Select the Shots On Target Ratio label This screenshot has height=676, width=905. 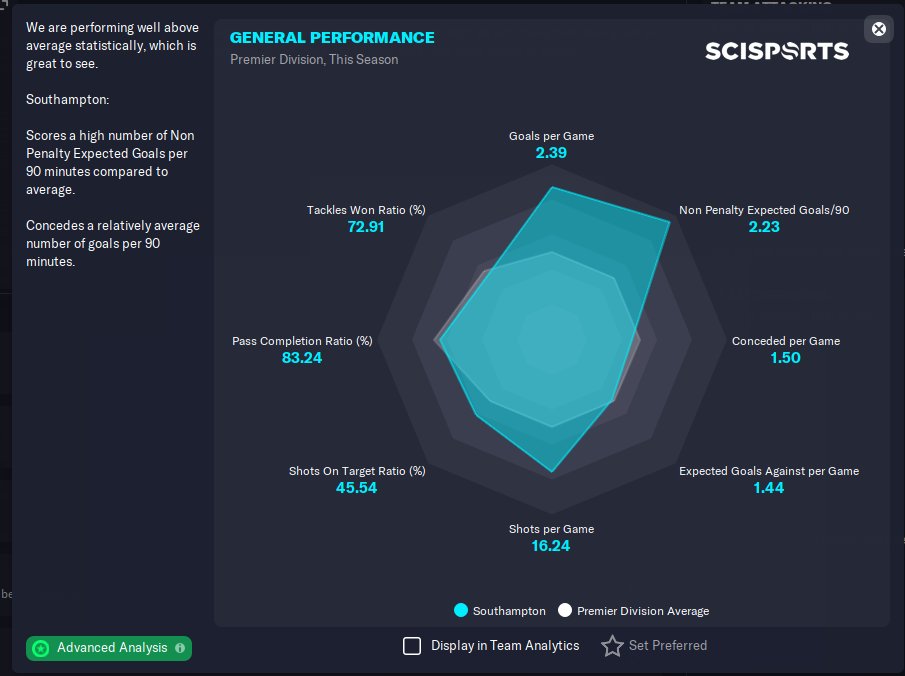(357, 471)
